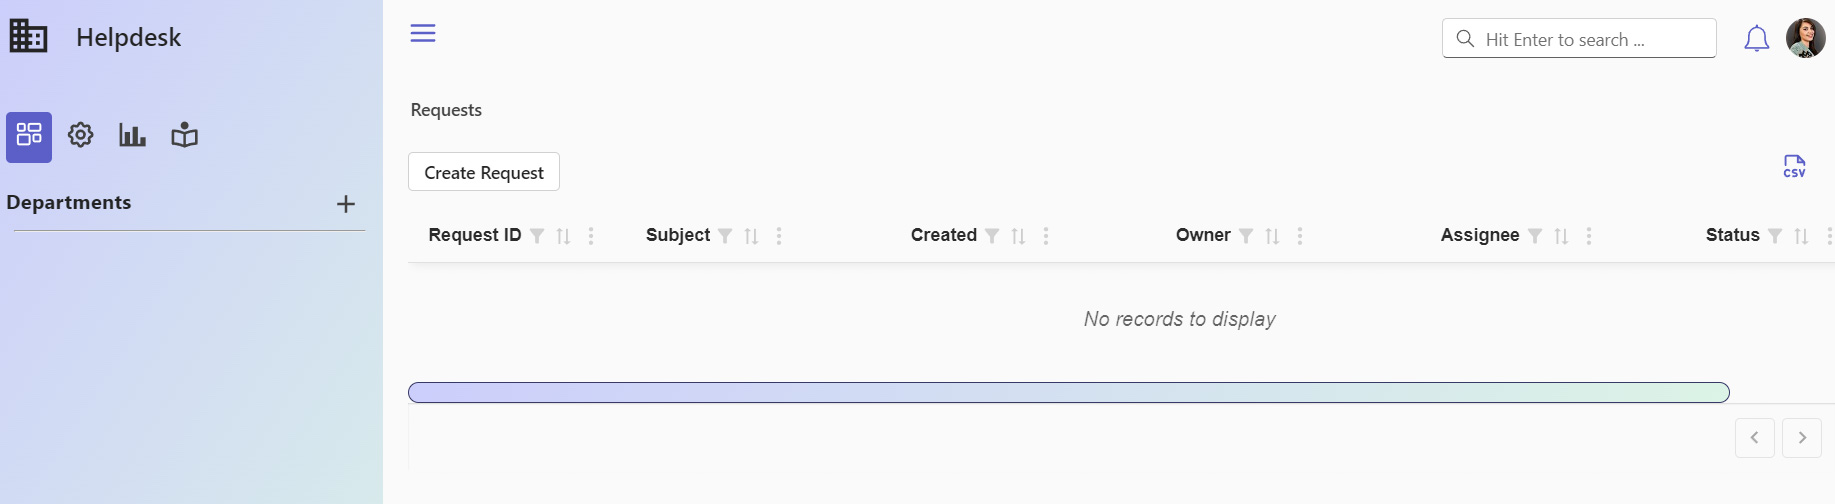Open the user profile avatar
This screenshot has height=504, width=1835.
click(1806, 38)
